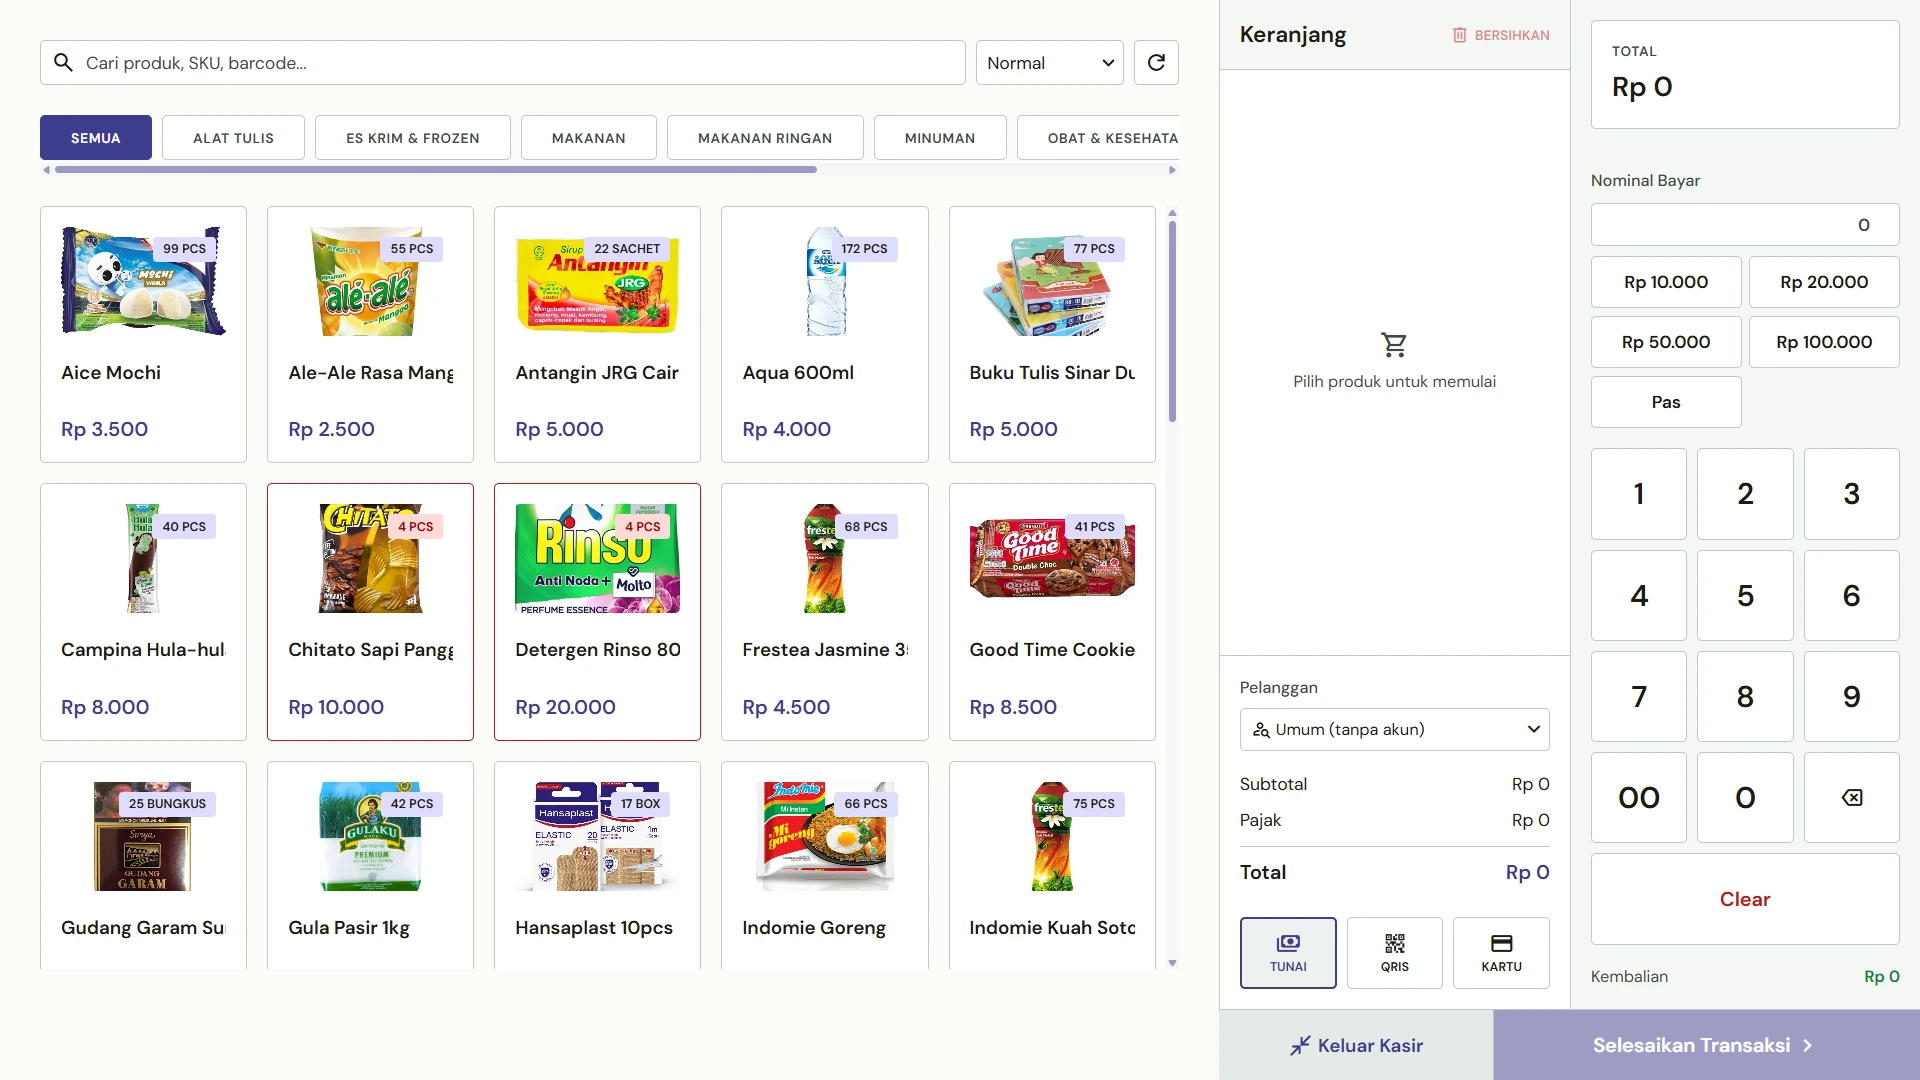
Task: Add Indomie Kuah Soto product card
Action: (1052, 865)
